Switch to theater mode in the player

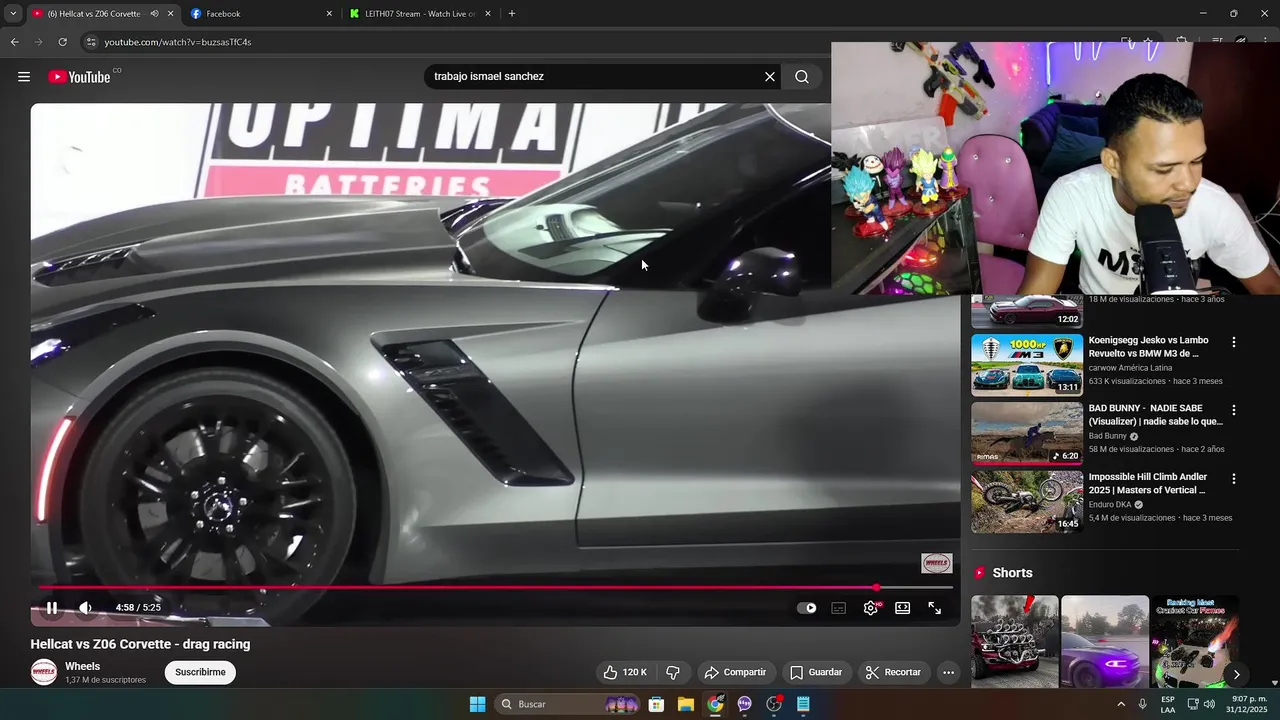903,608
